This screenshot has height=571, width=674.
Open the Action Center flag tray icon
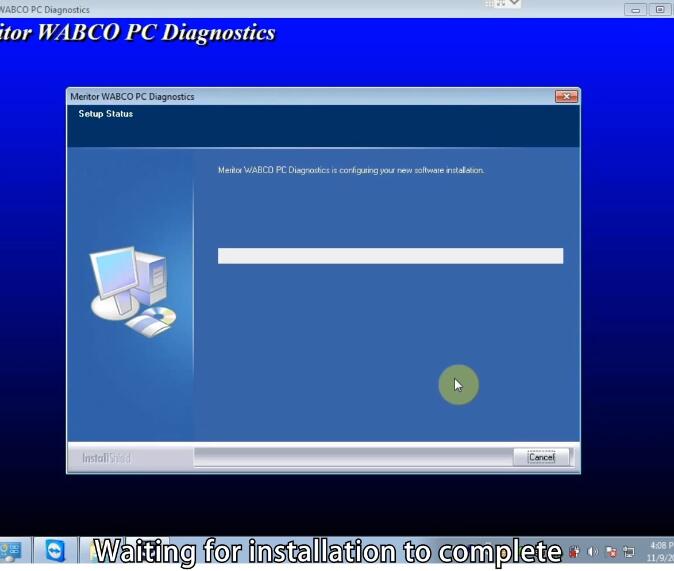(611, 551)
